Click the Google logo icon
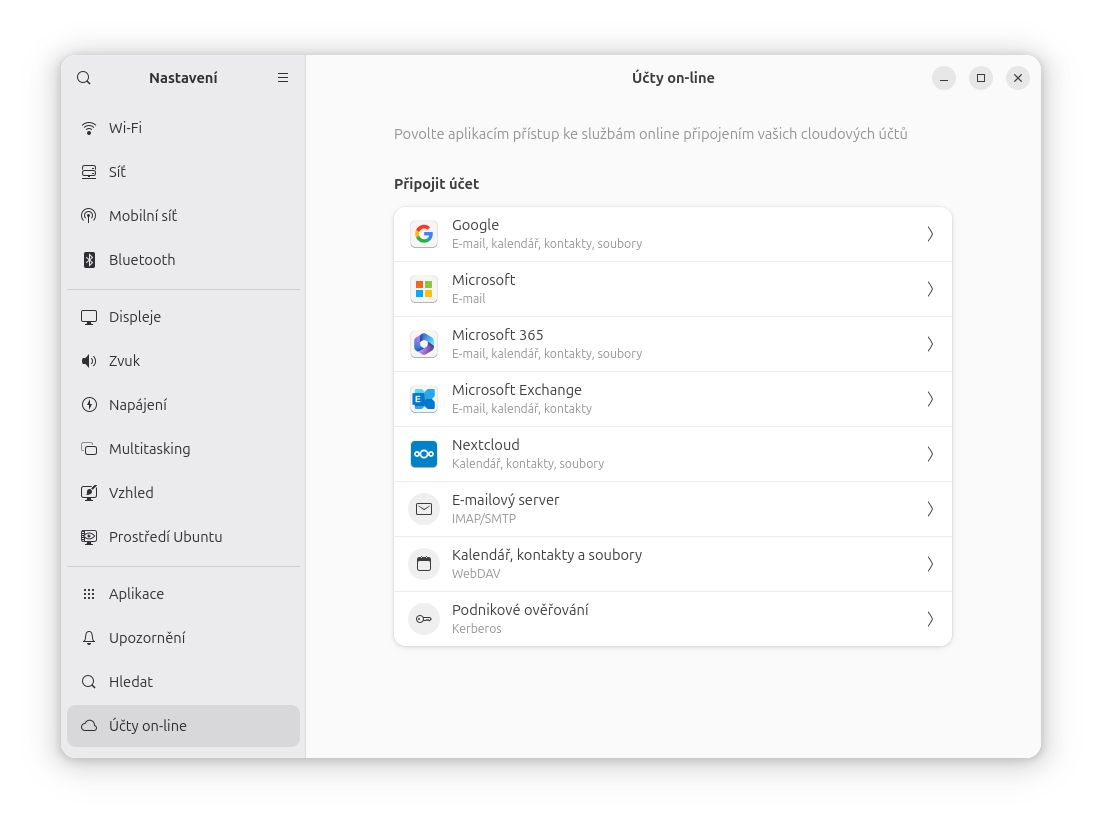The height and width of the screenshot is (825, 1102). [x=424, y=234]
